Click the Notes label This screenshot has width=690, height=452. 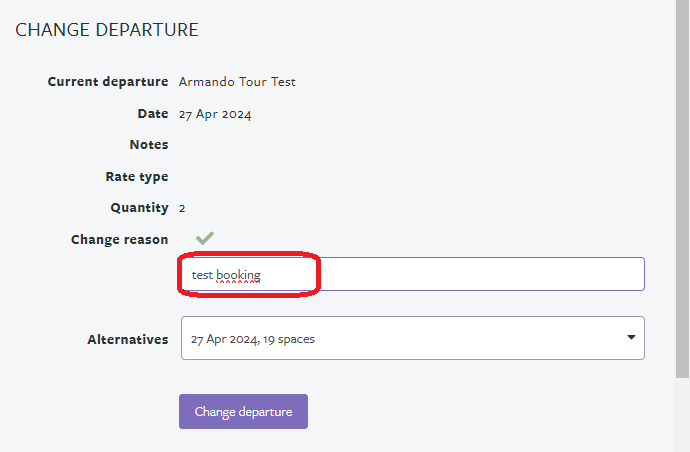[149, 145]
